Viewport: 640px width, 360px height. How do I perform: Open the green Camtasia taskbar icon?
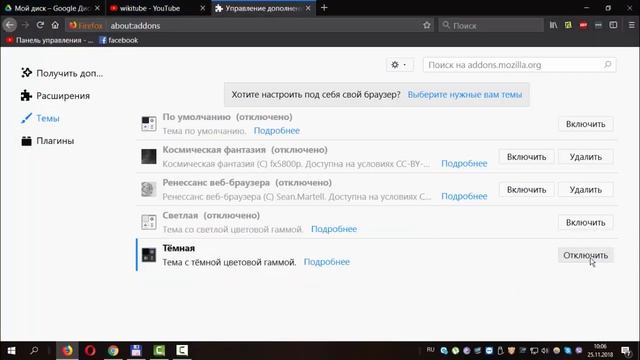pos(159,350)
